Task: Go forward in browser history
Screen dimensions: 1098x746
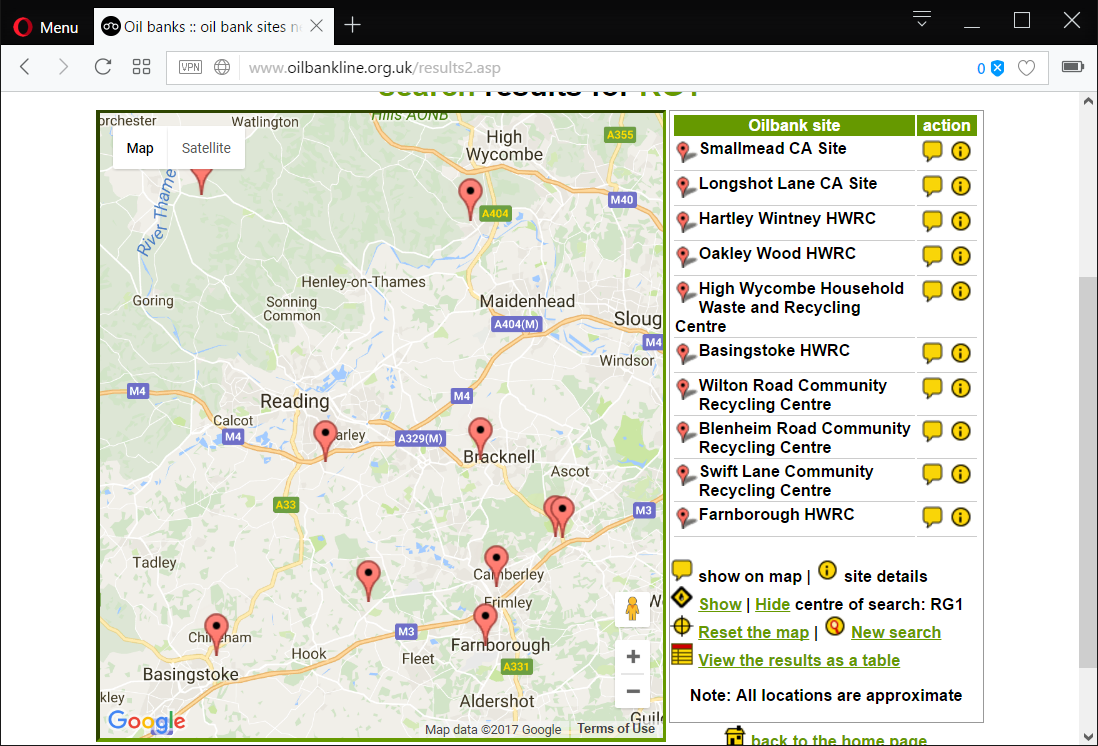Action: tap(63, 67)
